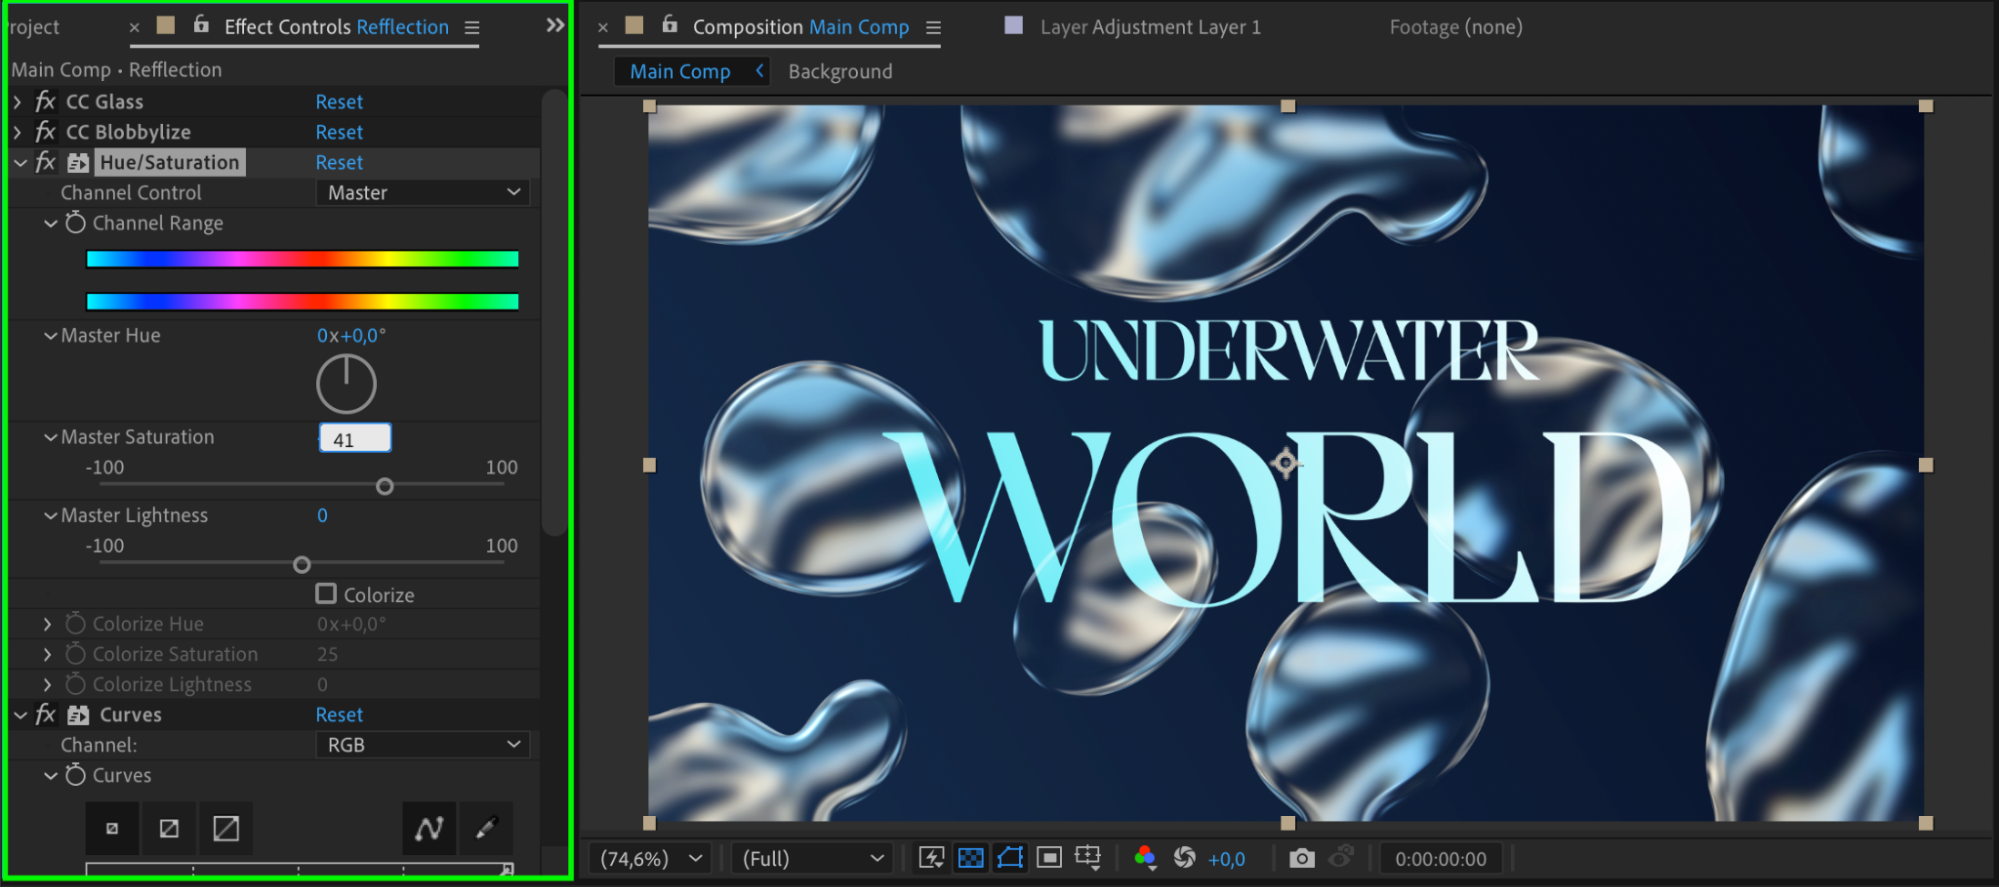Image resolution: width=1999 pixels, height=888 pixels.
Task: Reset the Hue/Saturation effect
Action: pyautogui.click(x=339, y=163)
